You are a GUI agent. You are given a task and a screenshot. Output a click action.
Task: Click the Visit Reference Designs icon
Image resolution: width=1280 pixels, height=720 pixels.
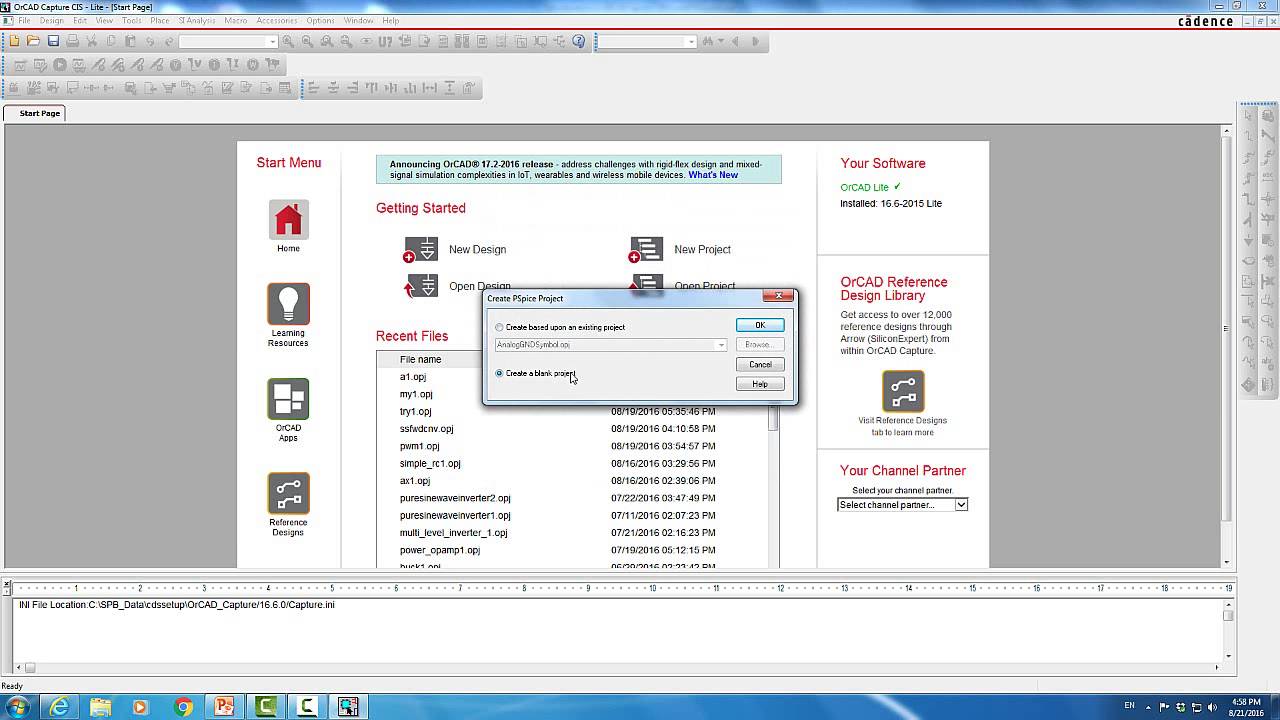pyautogui.click(x=902, y=391)
